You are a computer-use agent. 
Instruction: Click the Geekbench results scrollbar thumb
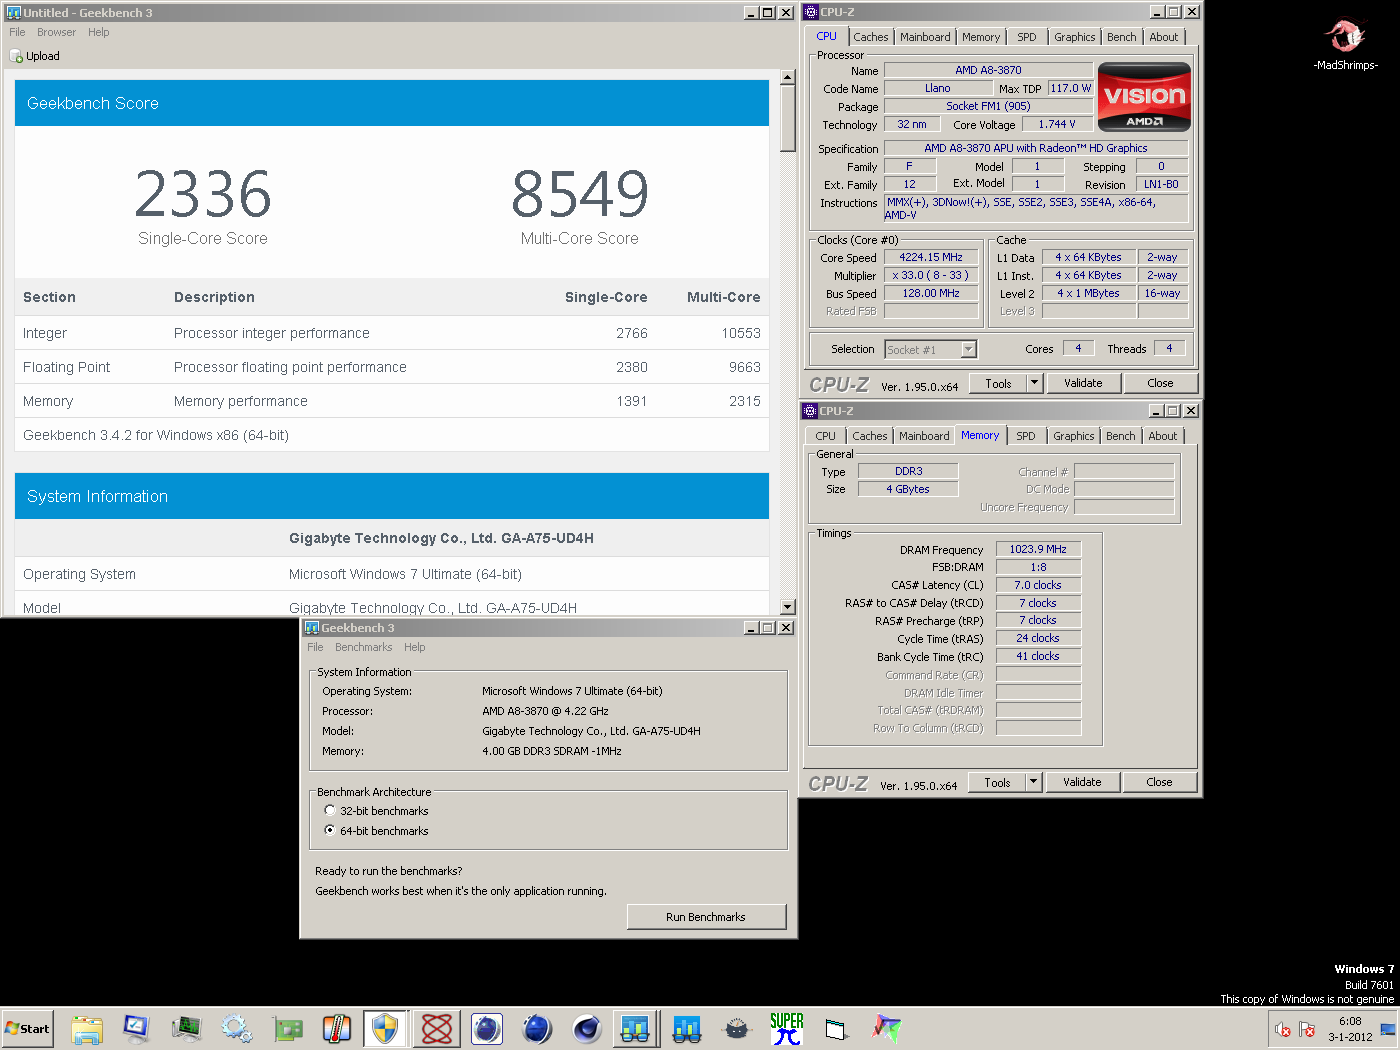point(787,118)
